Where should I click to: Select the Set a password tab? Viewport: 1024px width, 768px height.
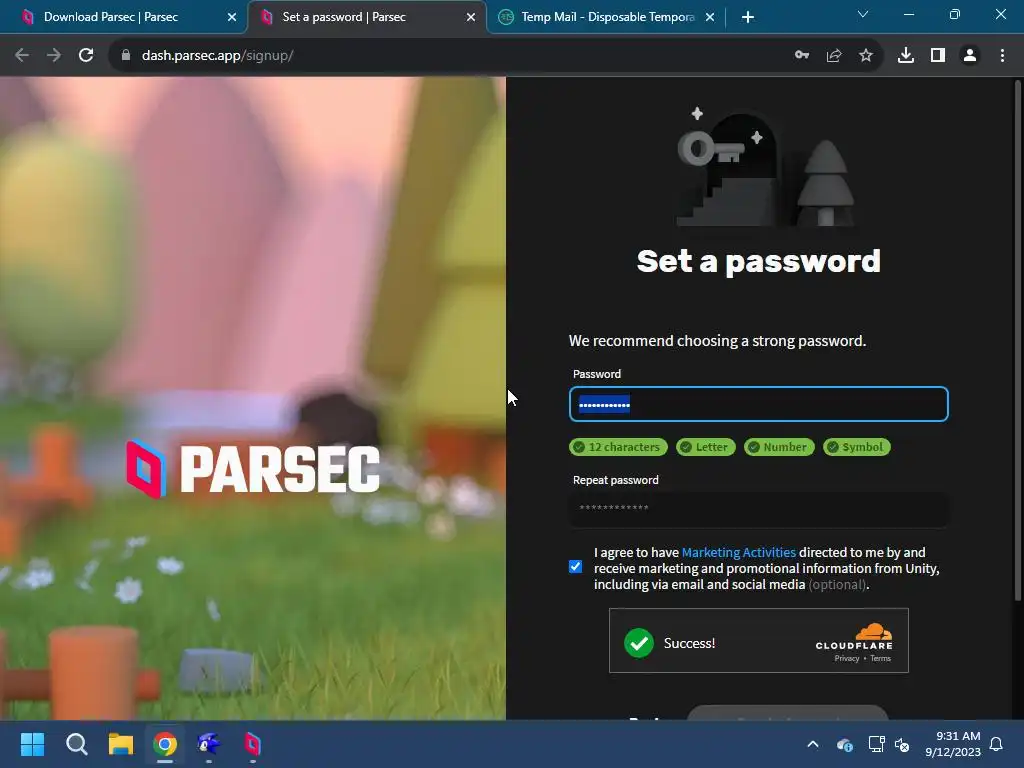(367, 17)
